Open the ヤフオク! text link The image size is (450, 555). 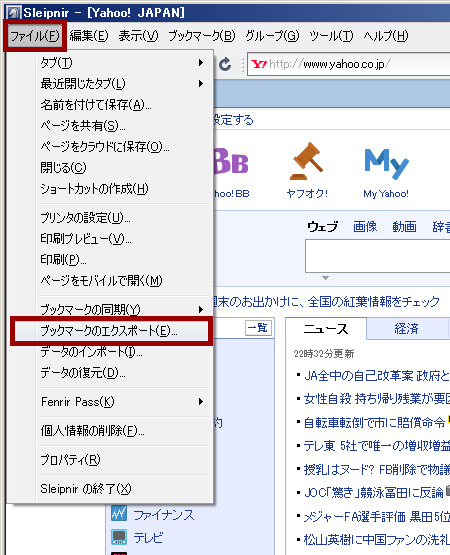pyautogui.click(x=307, y=194)
